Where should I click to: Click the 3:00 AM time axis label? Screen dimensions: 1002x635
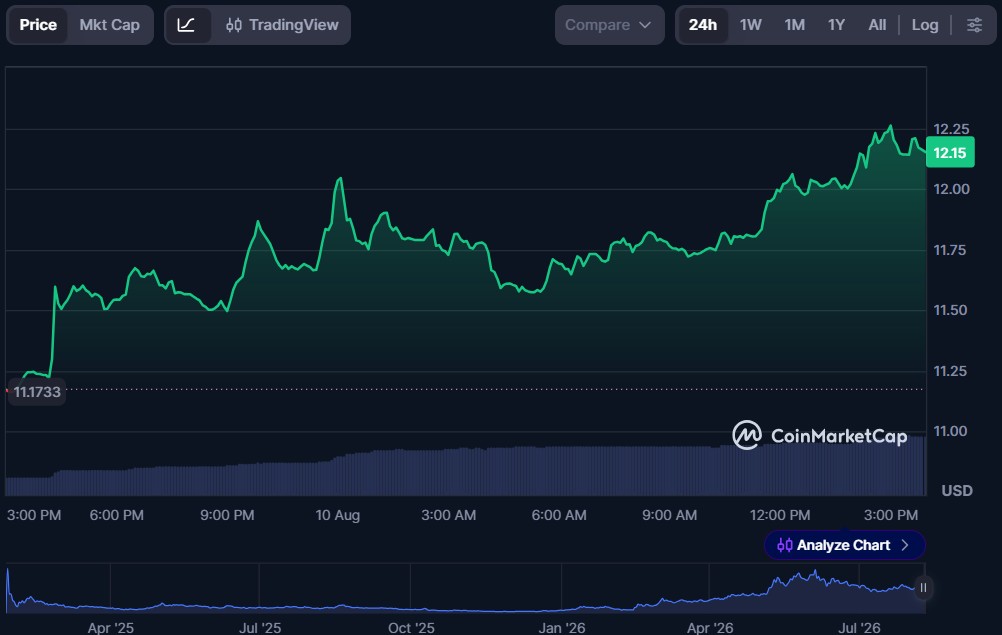coord(448,515)
